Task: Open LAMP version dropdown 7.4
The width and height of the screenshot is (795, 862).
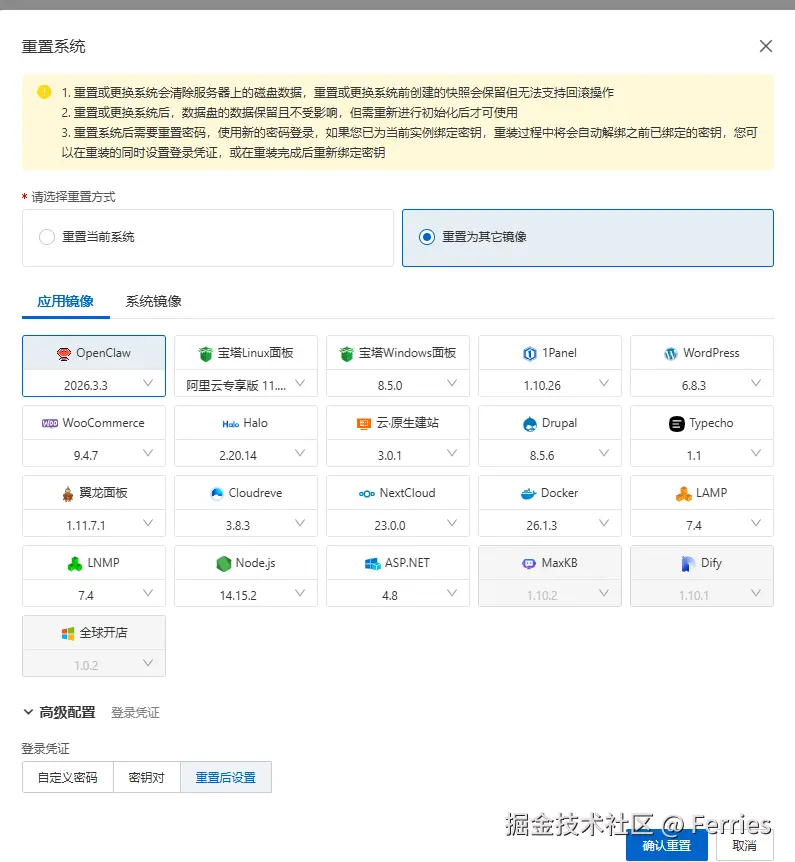Action: click(x=702, y=524)
